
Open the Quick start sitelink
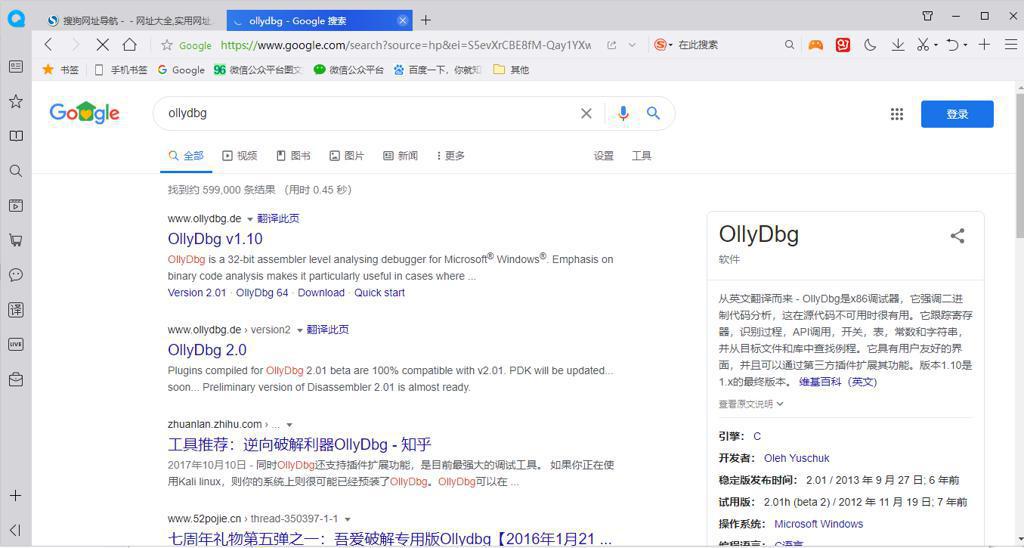tap(379, 293)
